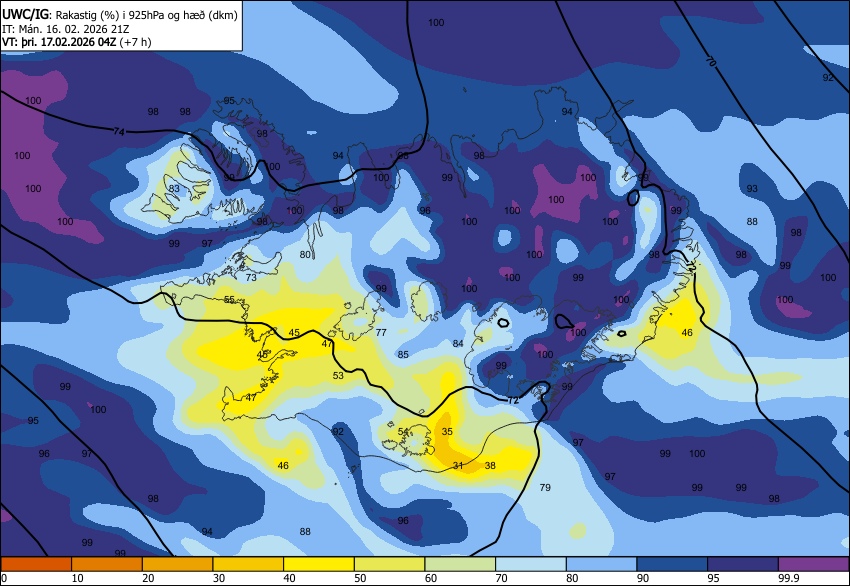Click the '30' legend tick label
This screenshot has height=586, width=850.
point(218,578)
